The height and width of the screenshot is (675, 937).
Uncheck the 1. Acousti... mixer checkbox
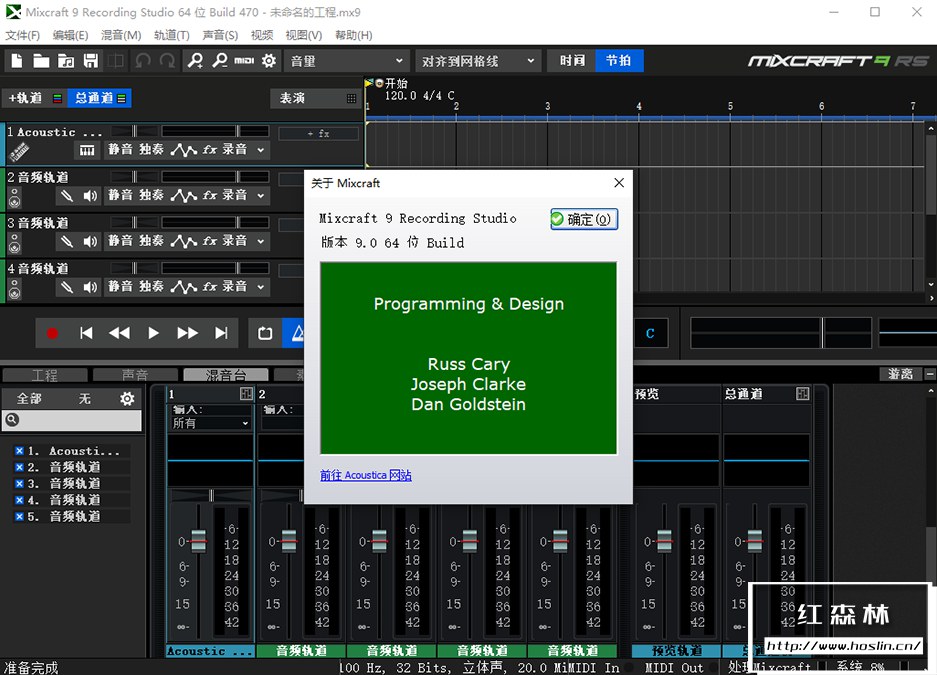pyautogui.click(x=19, y=451)
